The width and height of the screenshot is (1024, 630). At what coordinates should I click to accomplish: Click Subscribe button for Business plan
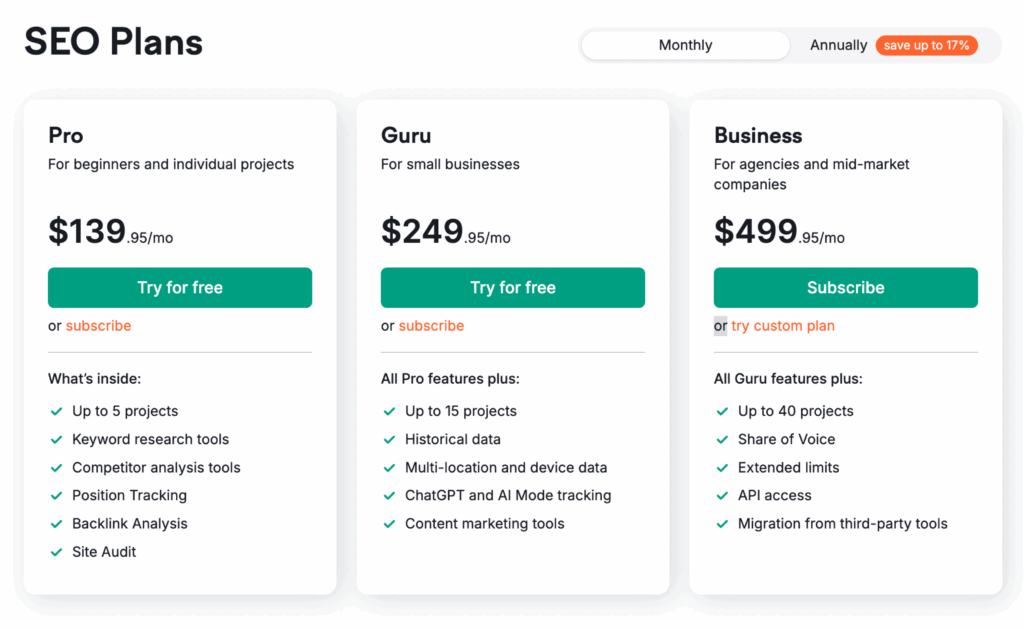click(845, 287)
